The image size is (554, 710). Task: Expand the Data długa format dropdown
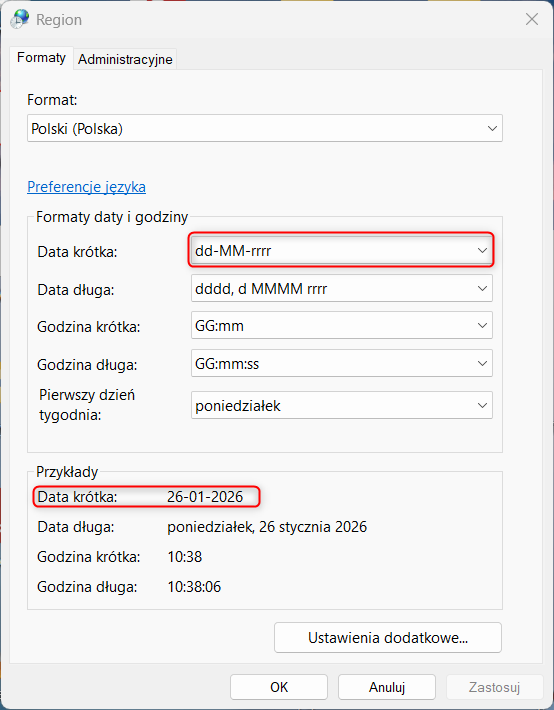pyautogui.click(x=342, y=288)
